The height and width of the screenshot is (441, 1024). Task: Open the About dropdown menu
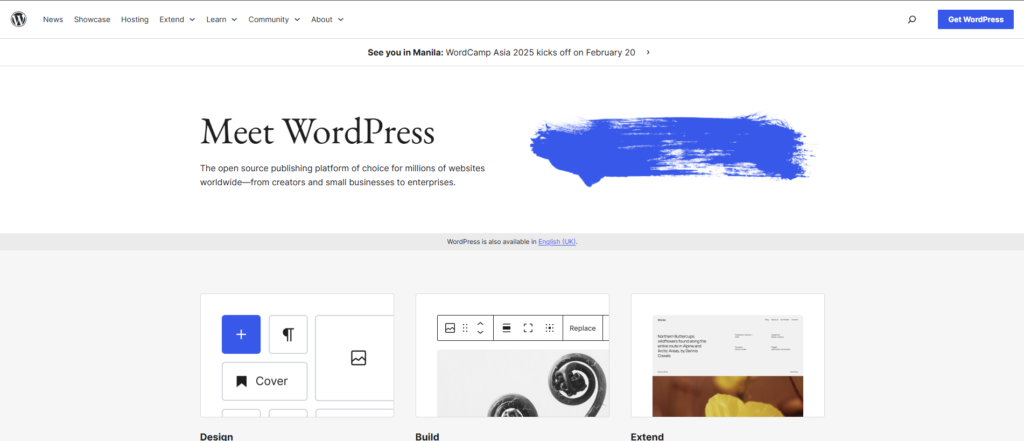coord(327,19)
